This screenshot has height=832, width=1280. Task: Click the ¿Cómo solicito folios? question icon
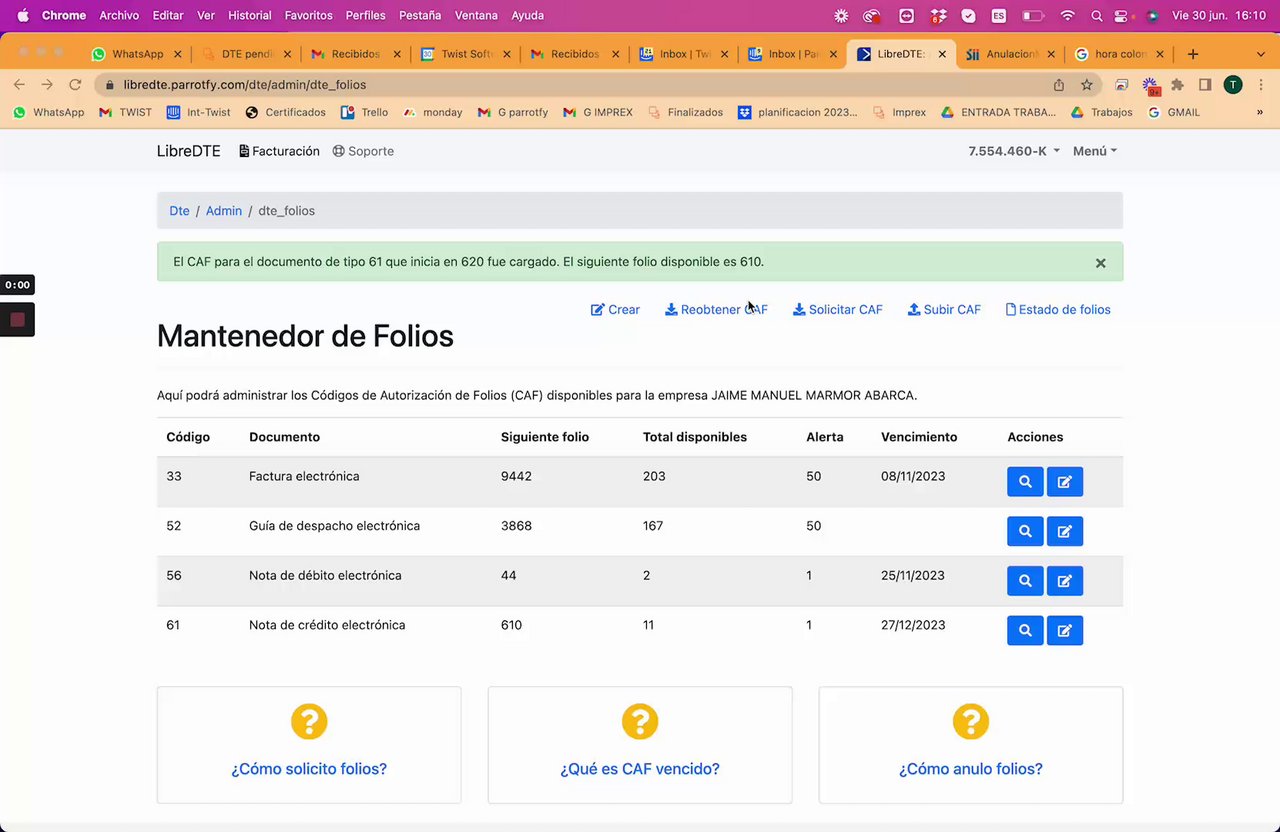pyautogui.click(x=309, y=721)
